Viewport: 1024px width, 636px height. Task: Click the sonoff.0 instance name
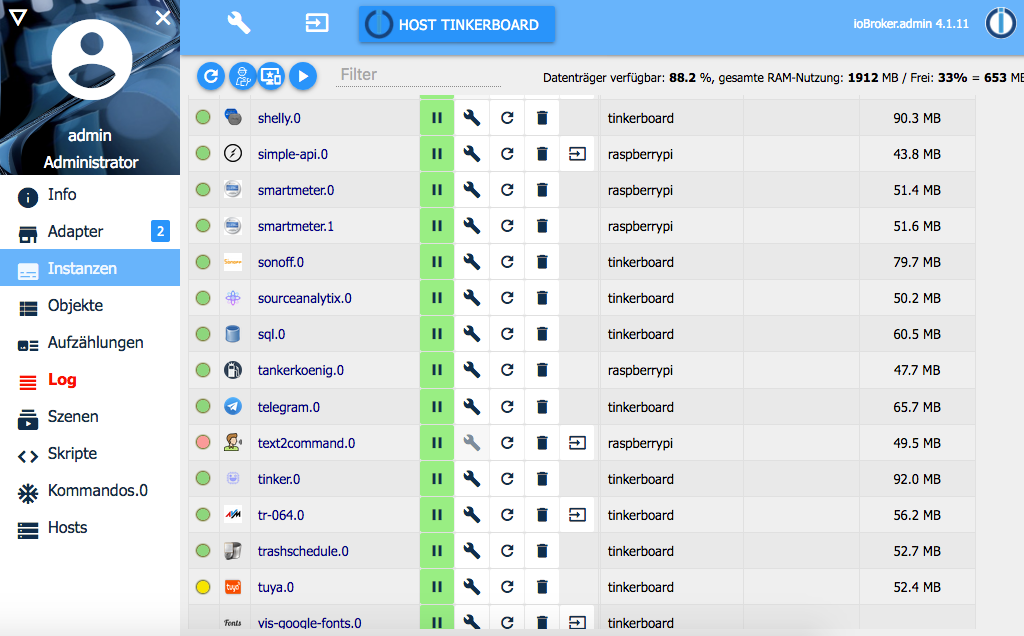(281, 262)
